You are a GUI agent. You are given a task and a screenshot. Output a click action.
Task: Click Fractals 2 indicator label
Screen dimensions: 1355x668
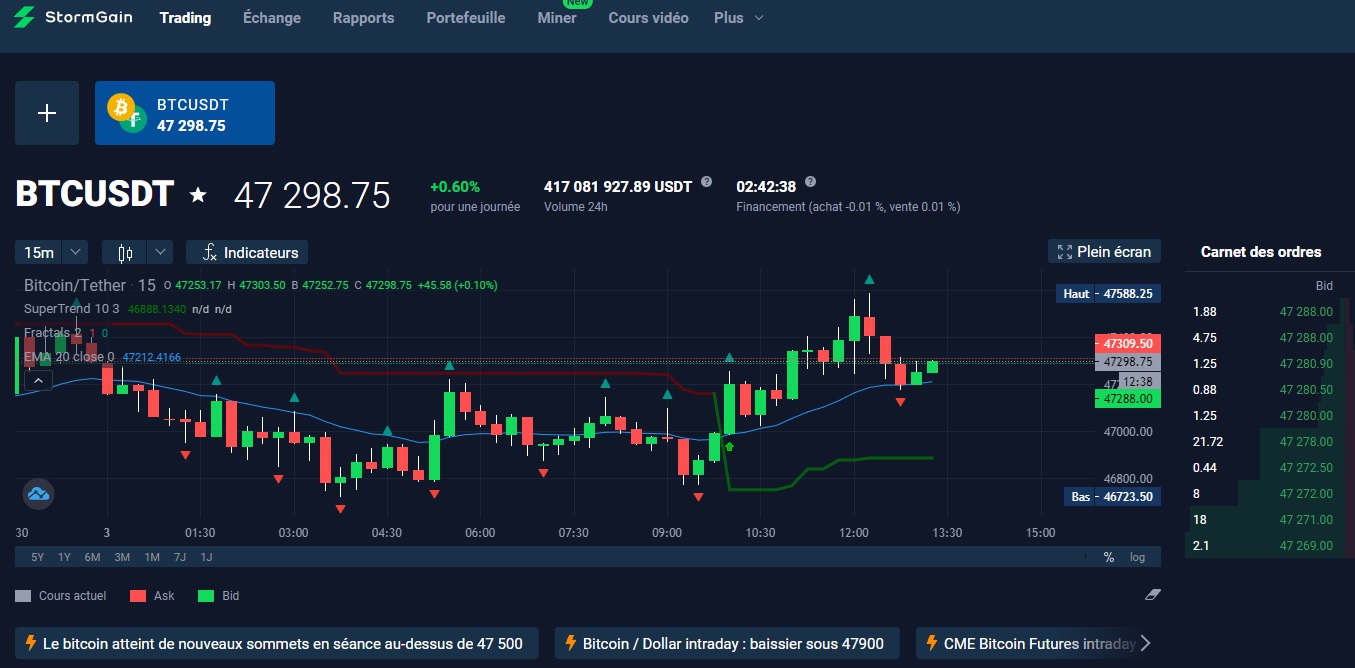click(x=53, y=333)
